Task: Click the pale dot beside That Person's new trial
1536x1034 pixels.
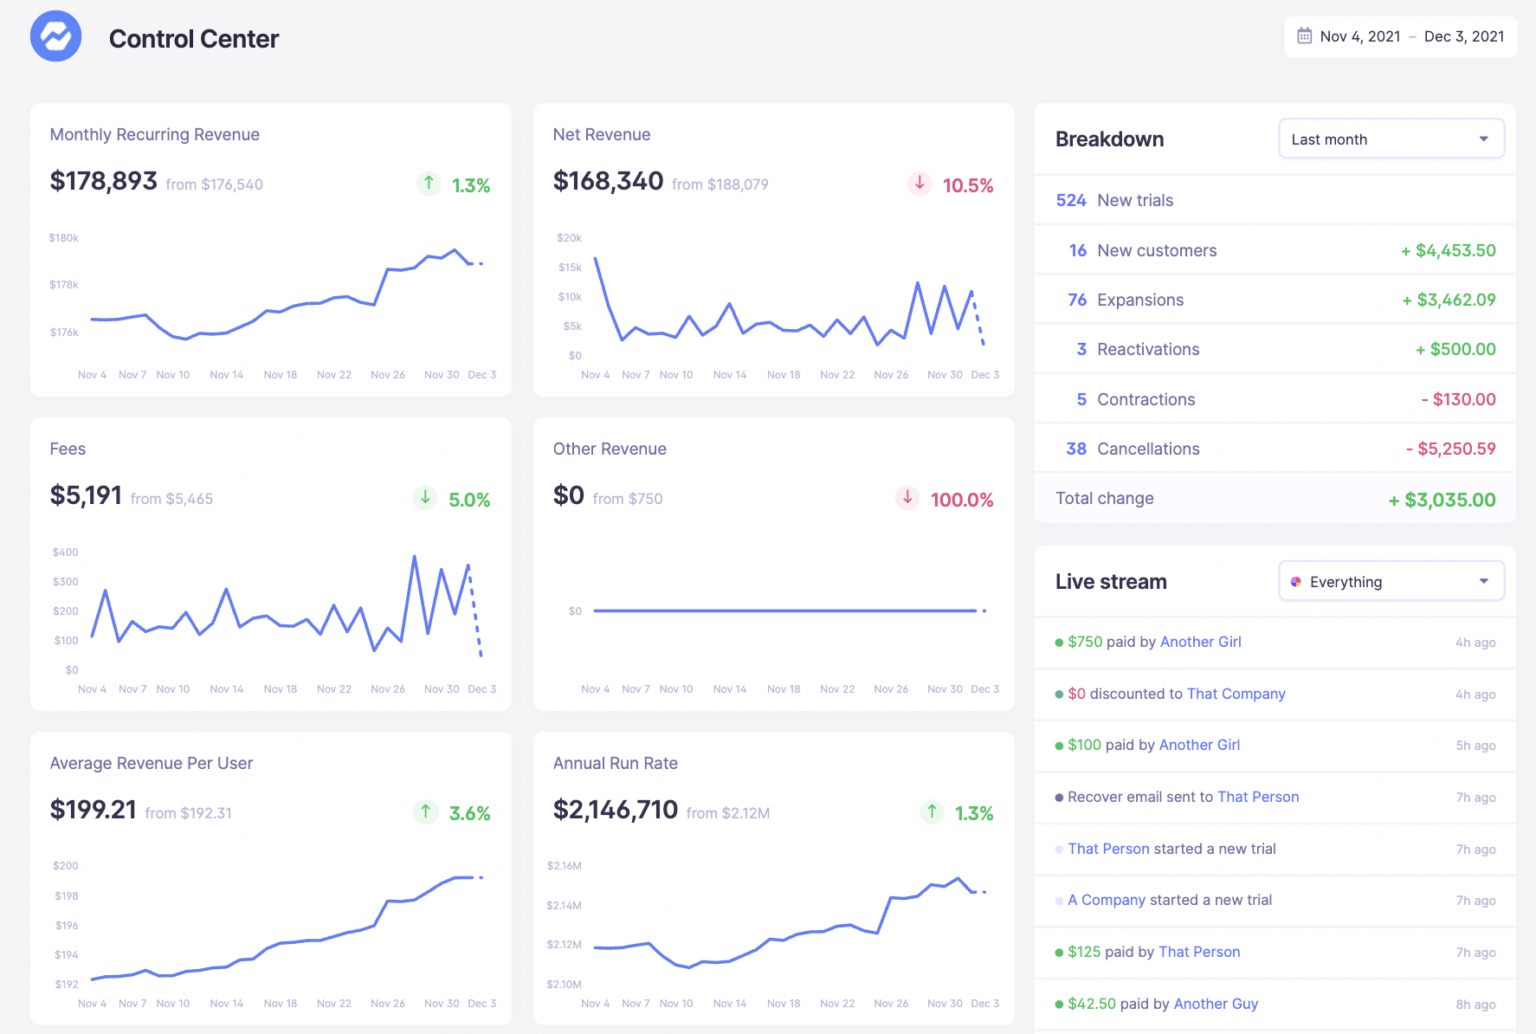Action: [x=1060, y=849]
